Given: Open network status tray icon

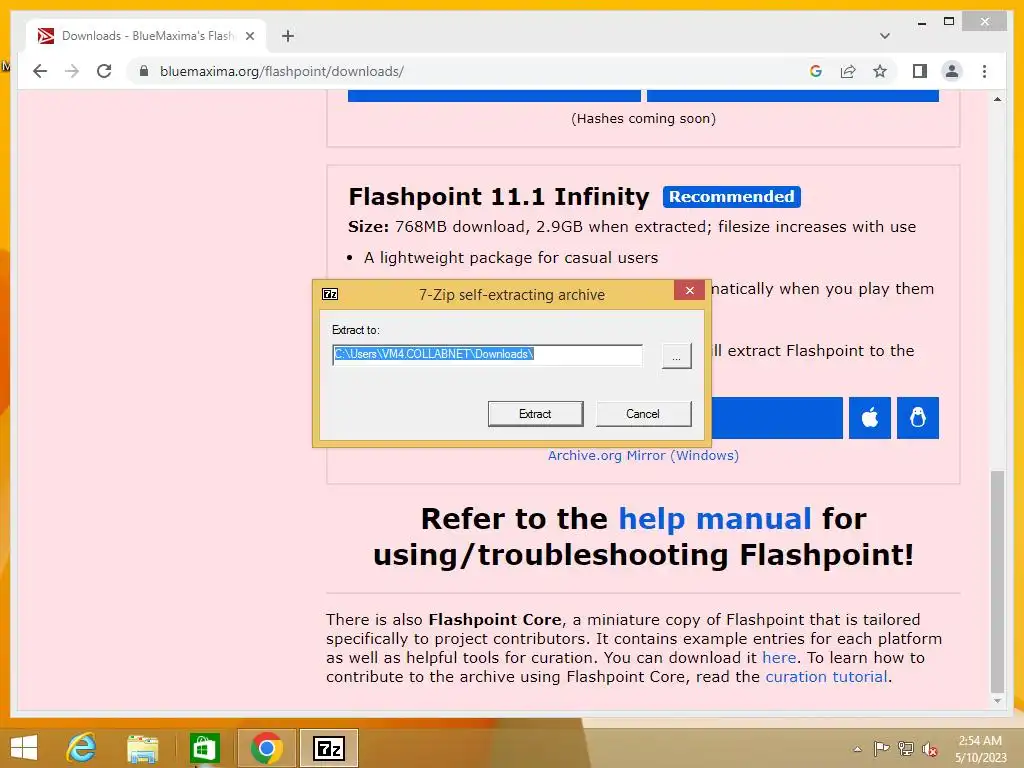Looking at the screenshot, I should [906, 748].
